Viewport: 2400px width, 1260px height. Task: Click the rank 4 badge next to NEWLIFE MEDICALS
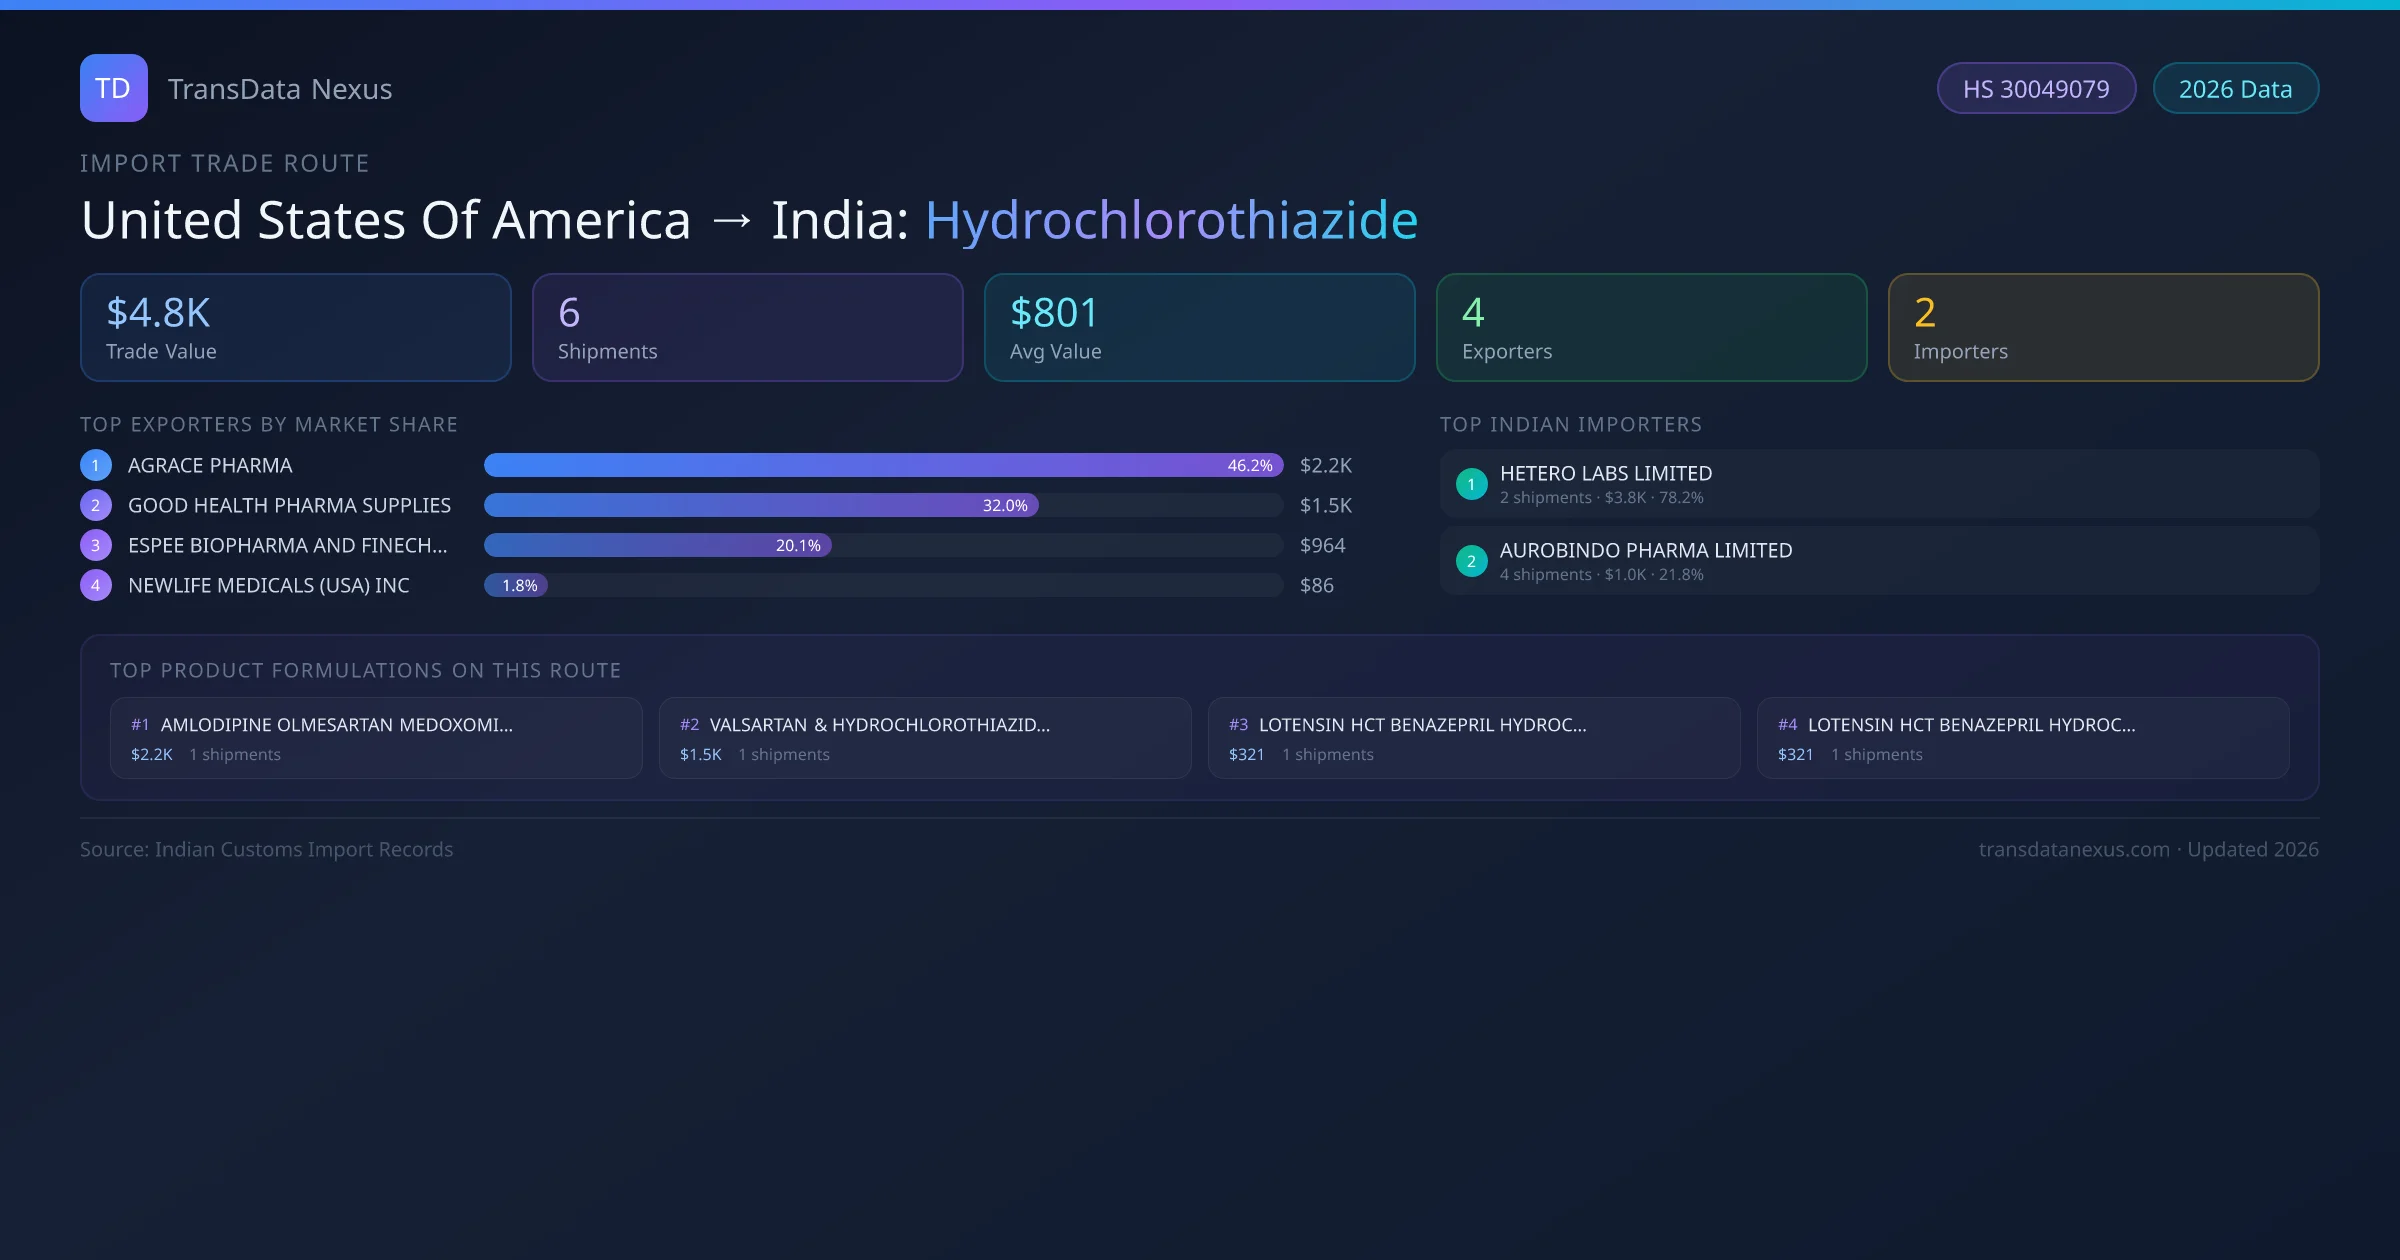tap(95, 585)
